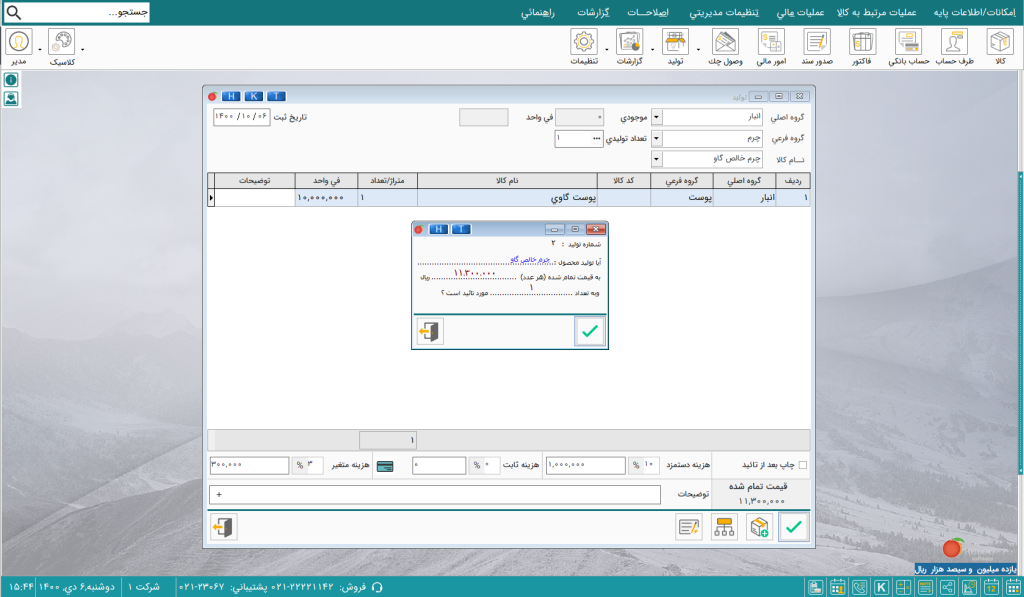This screenshot has height=597, width=1024.
Task: Open the status bar note icon
Action: (x=925, y=587)
